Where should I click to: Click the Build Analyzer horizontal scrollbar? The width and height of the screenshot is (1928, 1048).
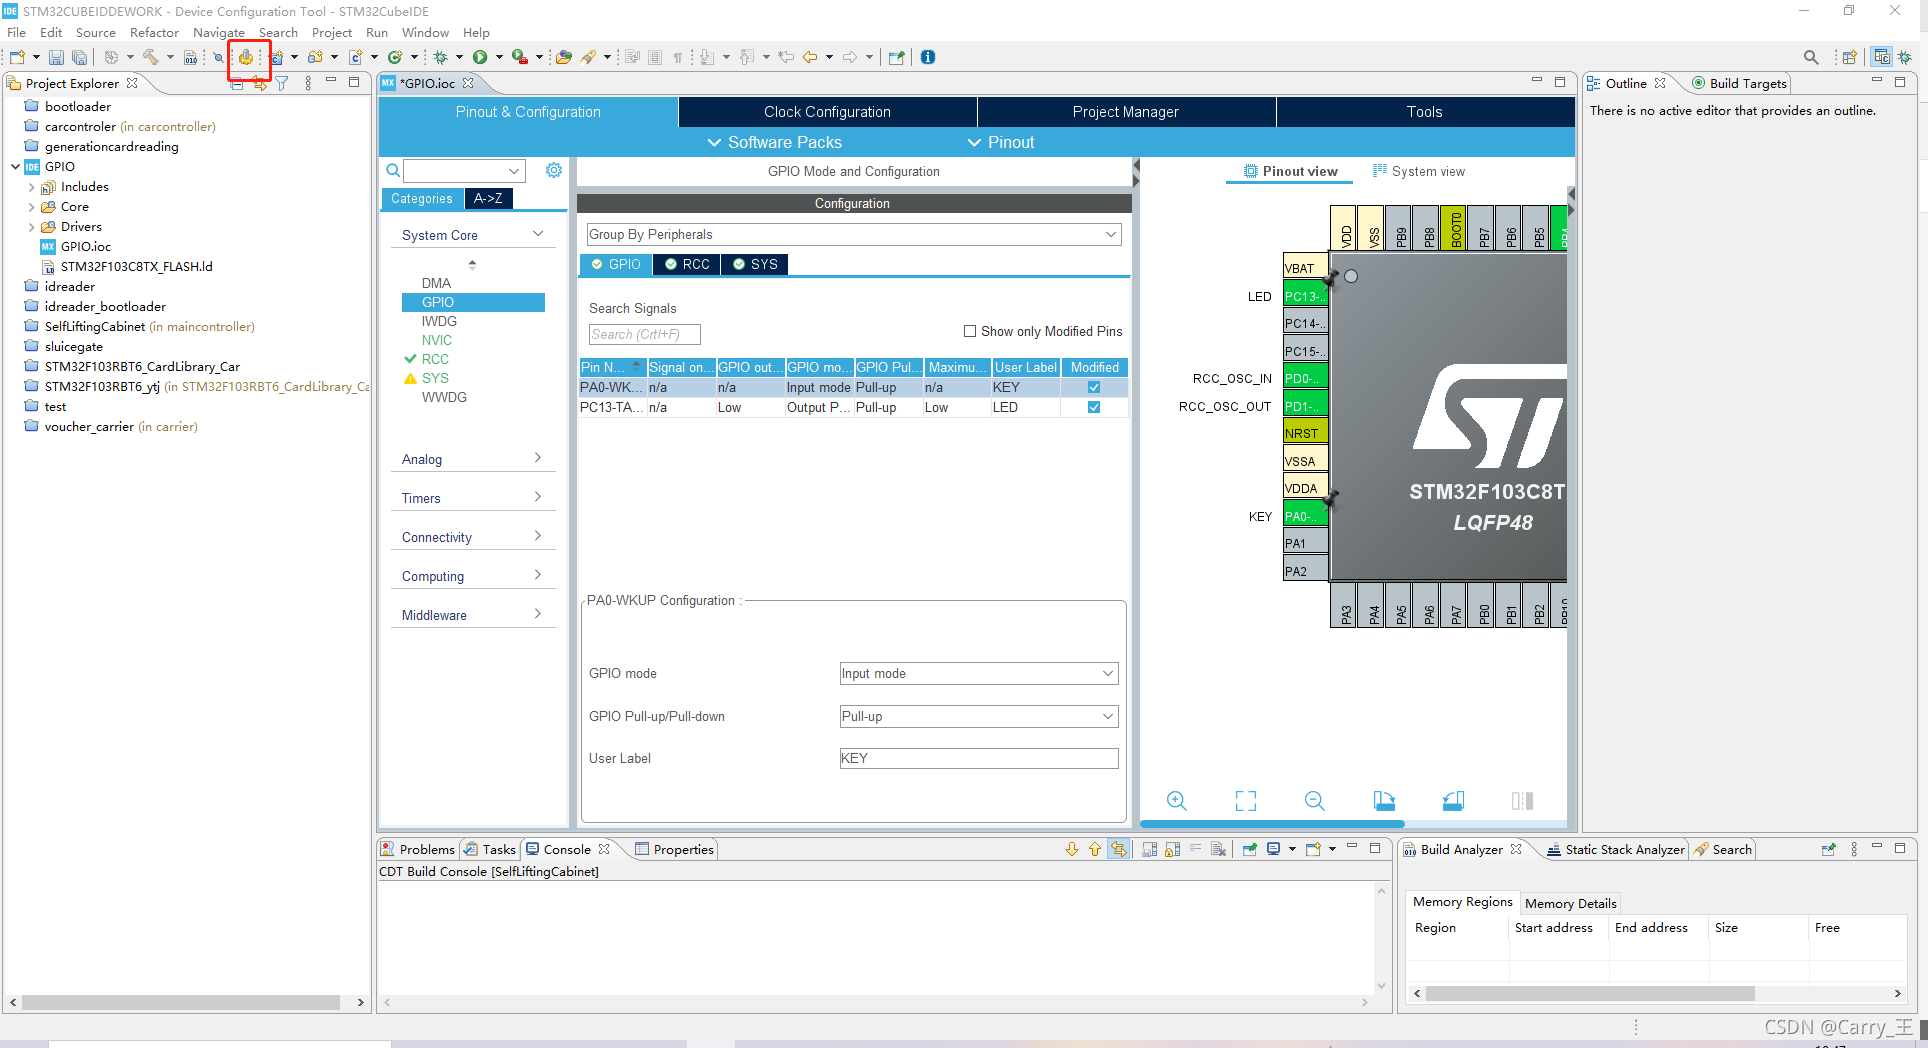(1590, 993)
